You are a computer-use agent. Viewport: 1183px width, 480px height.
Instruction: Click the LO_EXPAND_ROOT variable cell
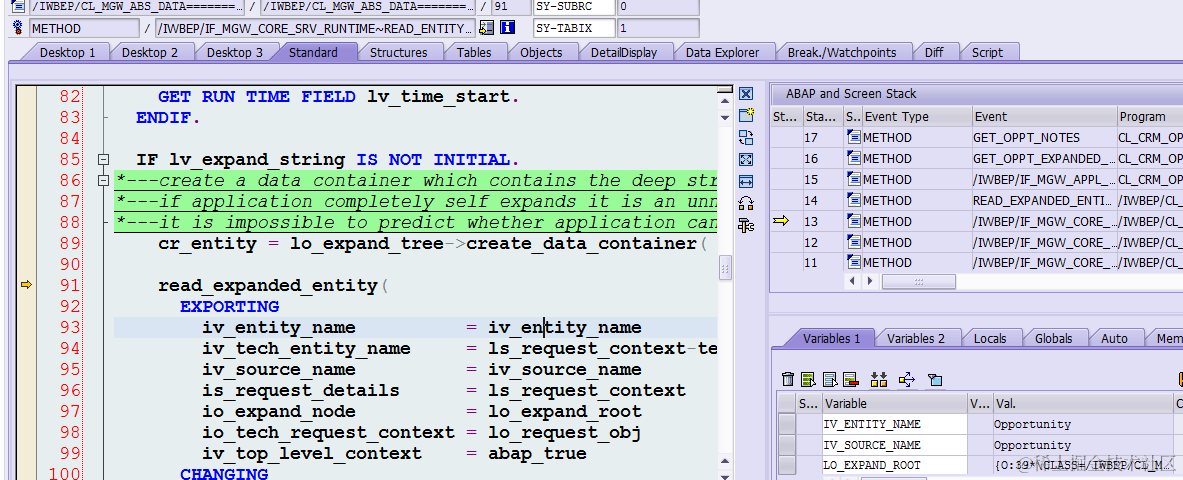[x=894, y=465]
